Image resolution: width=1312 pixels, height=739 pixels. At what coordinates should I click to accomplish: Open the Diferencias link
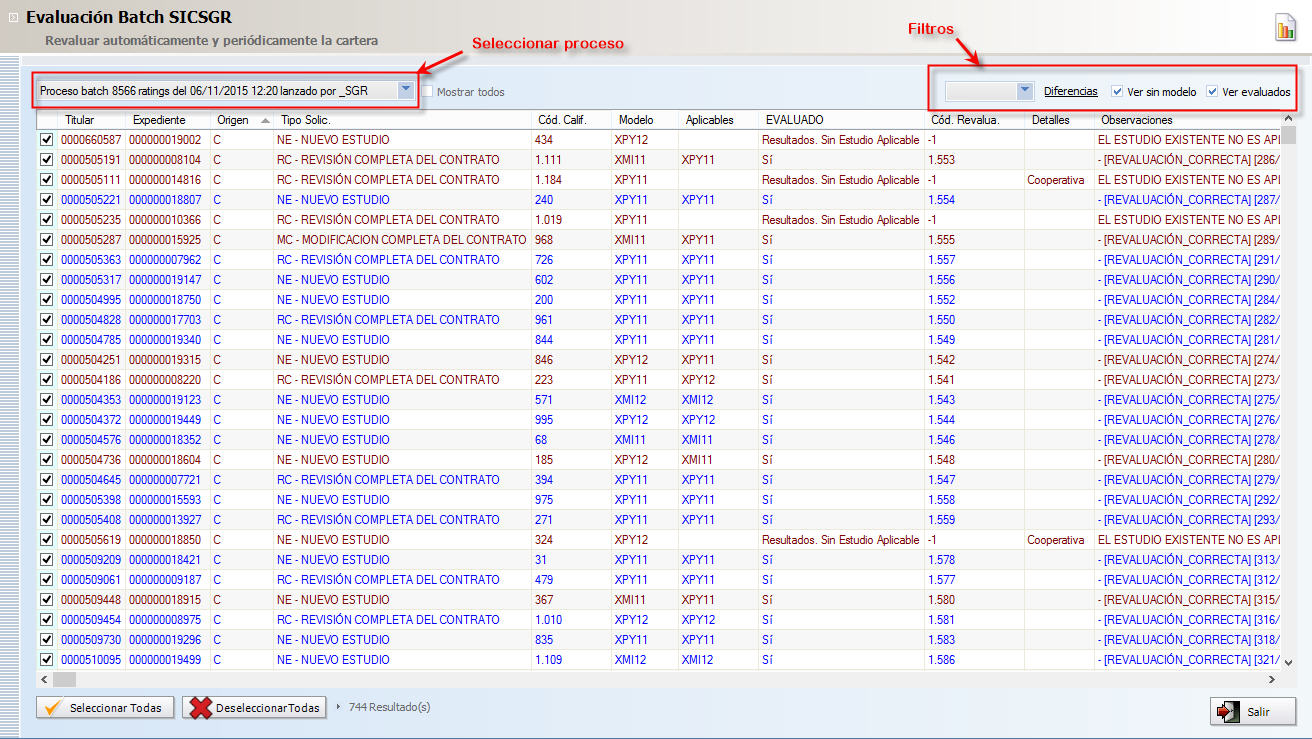[x=1070, y=91]
